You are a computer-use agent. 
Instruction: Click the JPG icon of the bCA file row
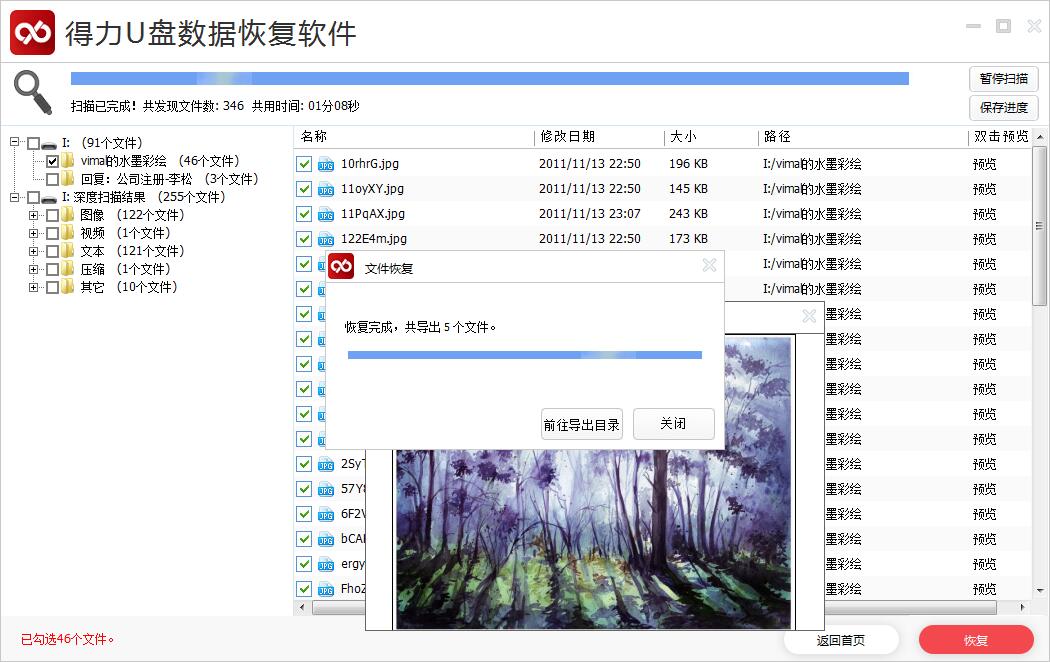tap(326, 540)
